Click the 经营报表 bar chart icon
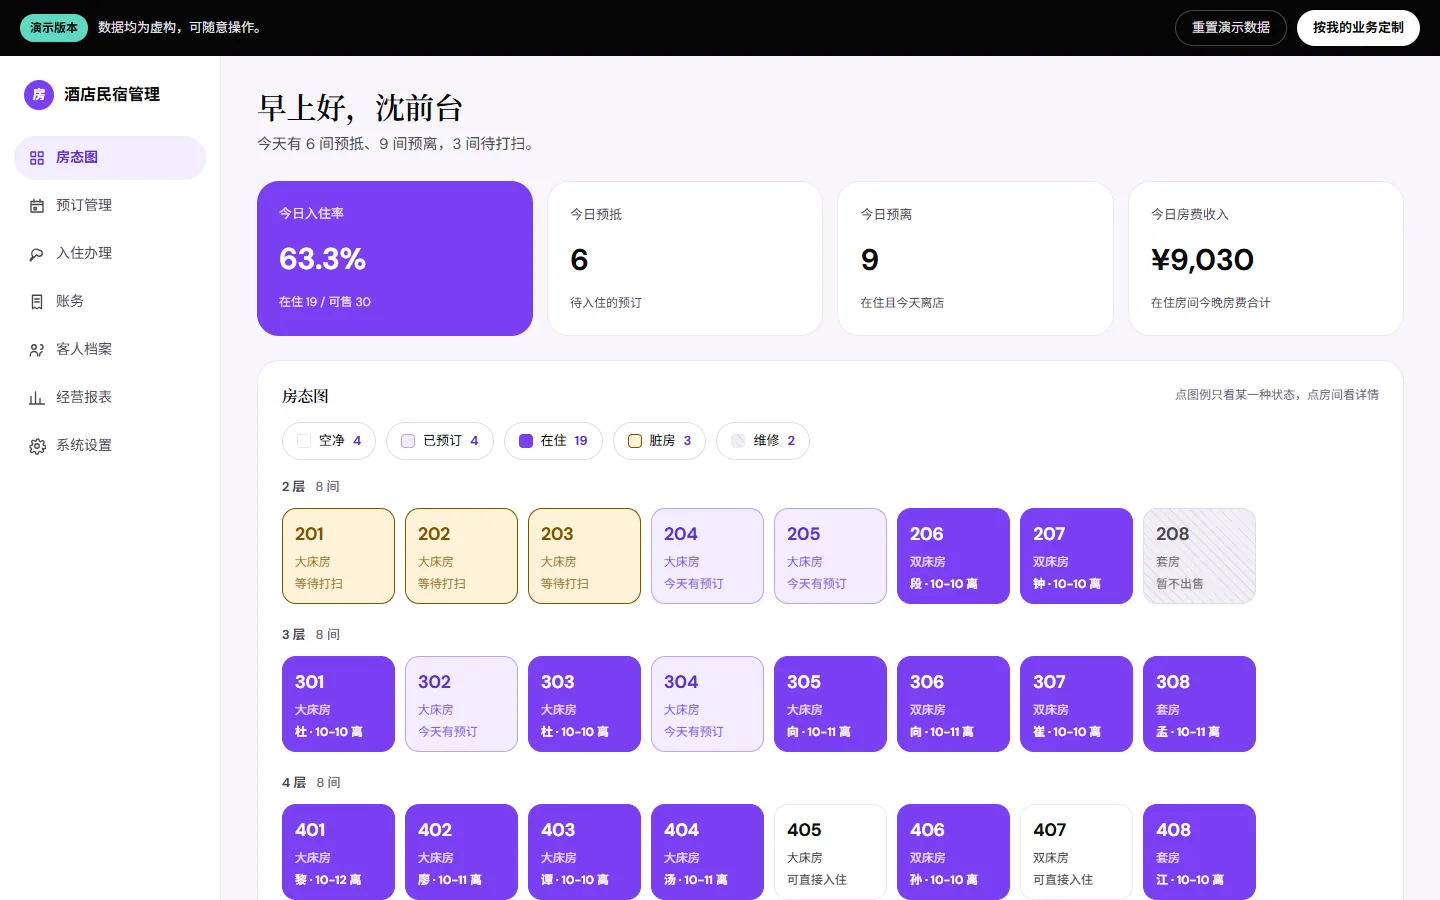Image resolution: width=1440 pixels, height=900 pixels. pyautogui.click(x=37, y=398)
